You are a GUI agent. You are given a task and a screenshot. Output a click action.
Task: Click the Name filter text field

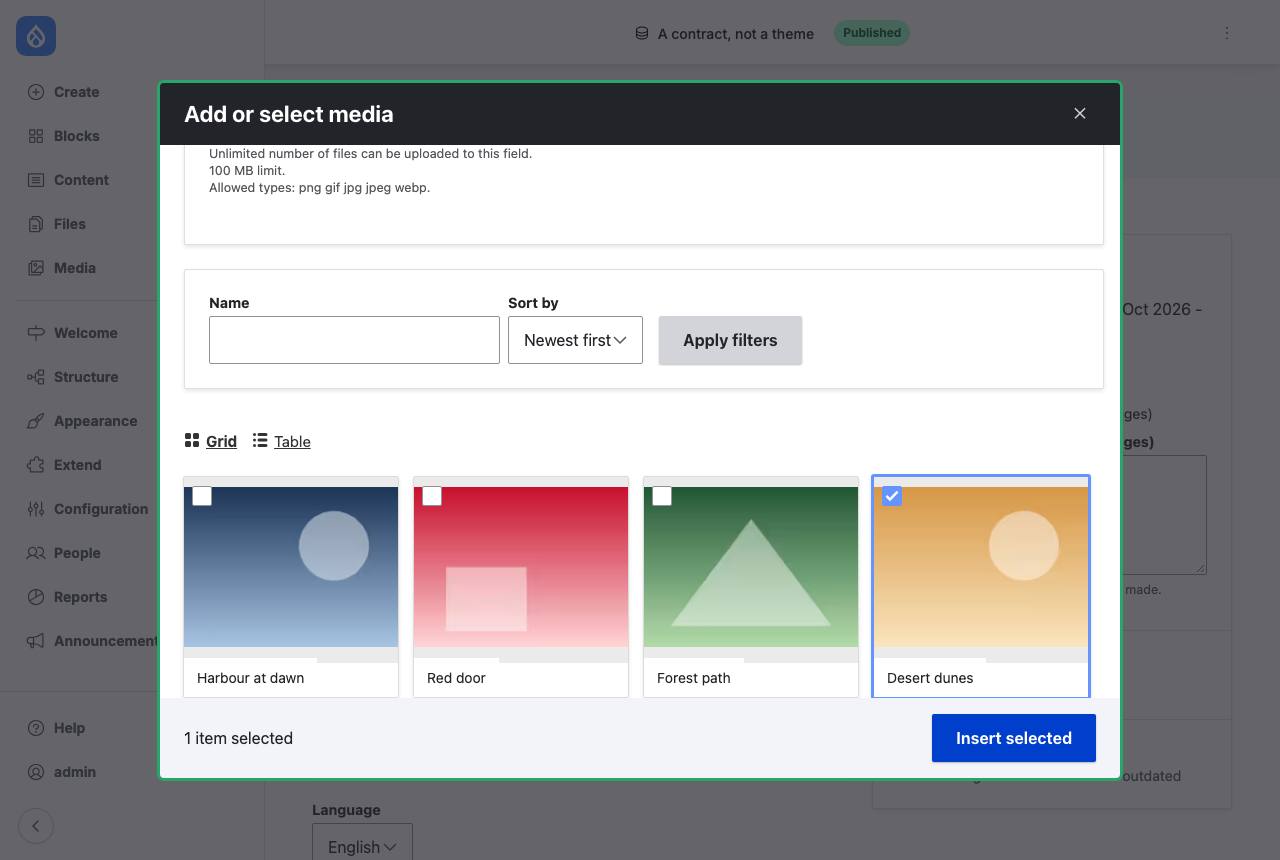coord(354,340)
